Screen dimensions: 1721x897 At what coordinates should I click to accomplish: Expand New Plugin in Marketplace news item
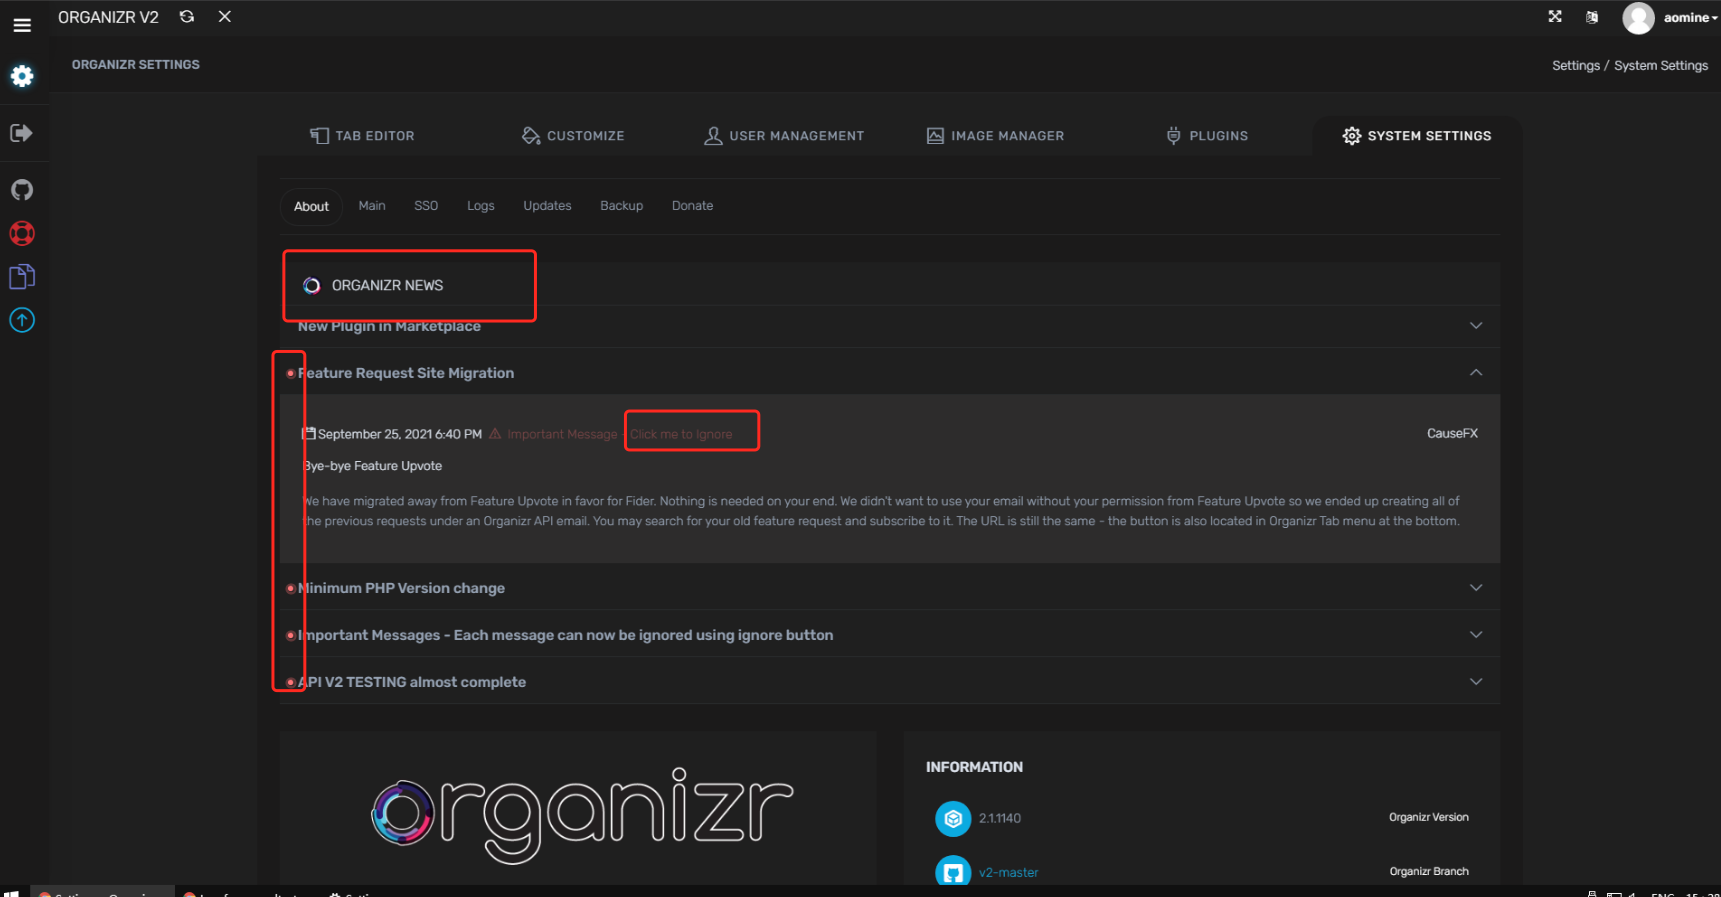[x=890, y=326]
